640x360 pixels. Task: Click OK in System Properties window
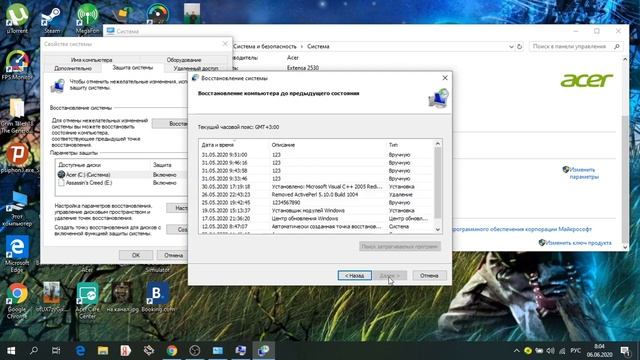coord(136,255)
